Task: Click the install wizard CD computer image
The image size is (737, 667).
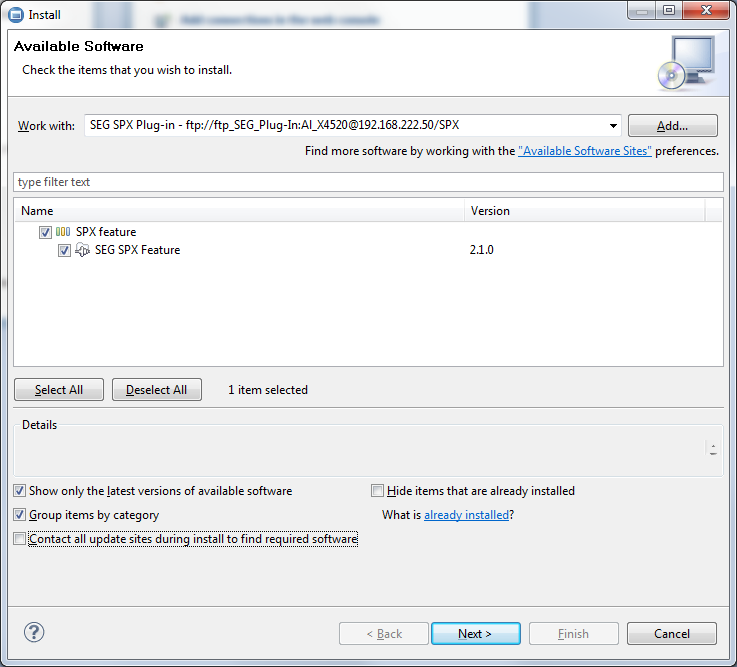Action: pyautogui.click(x=686, y=62)
